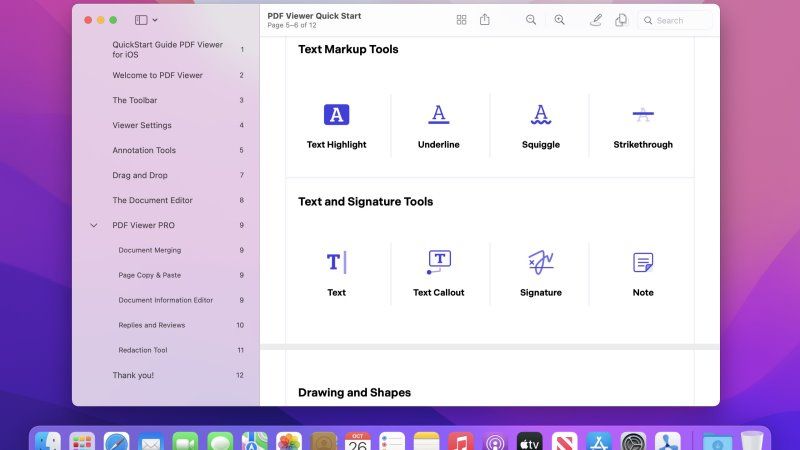Viewport: 800px width, 450px height.
Task: Zoom in on the document
Action: (x=559, y=20)
